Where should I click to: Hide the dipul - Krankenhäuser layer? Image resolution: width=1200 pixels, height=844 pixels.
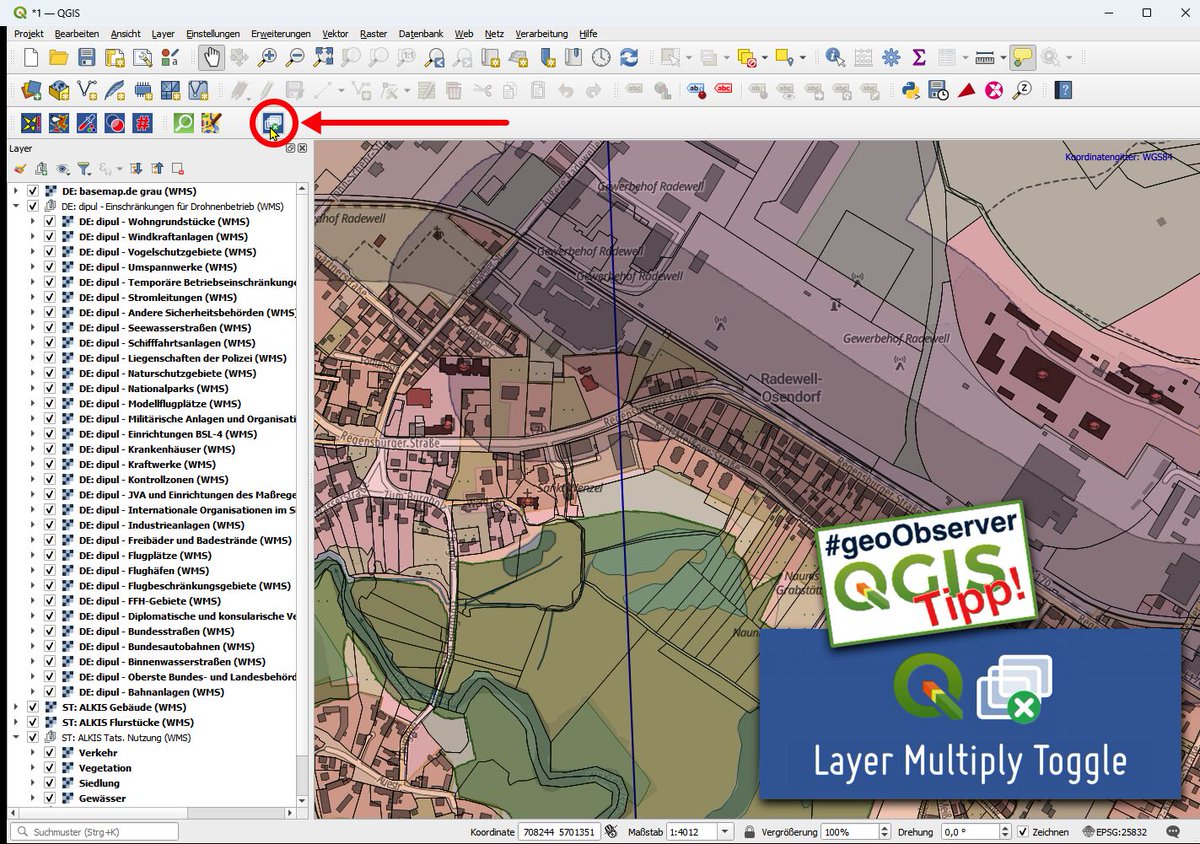50,450
